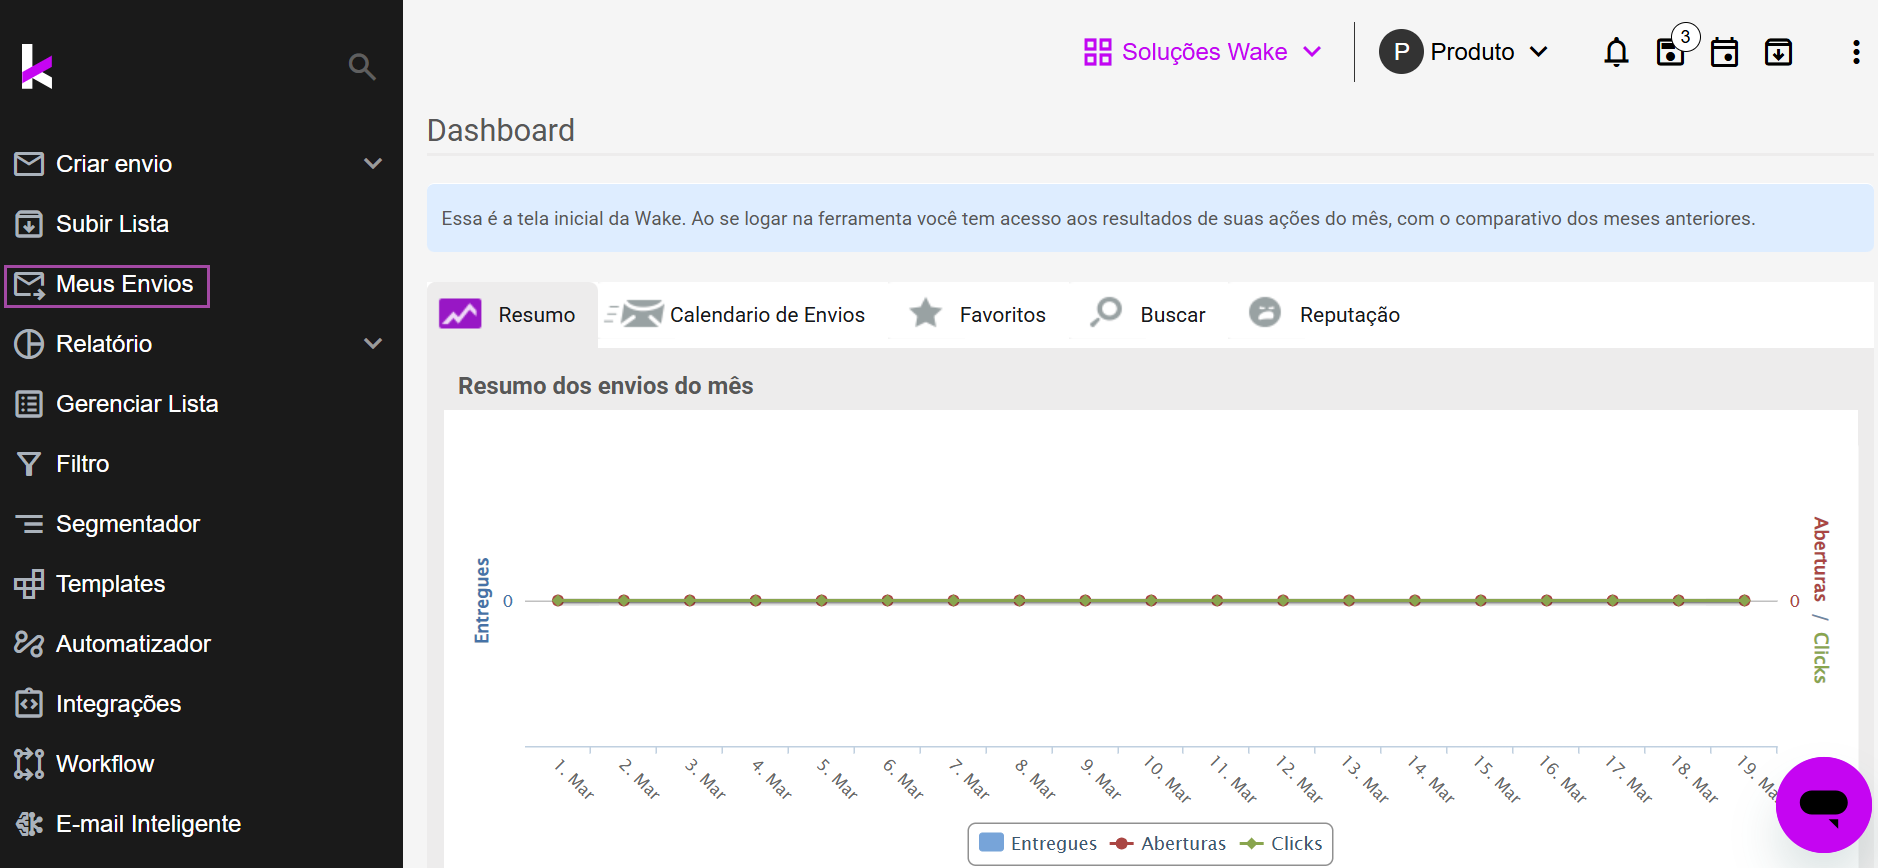1878x868 pixels.
Task: Click the Integrações code icon
Action: 29,703
